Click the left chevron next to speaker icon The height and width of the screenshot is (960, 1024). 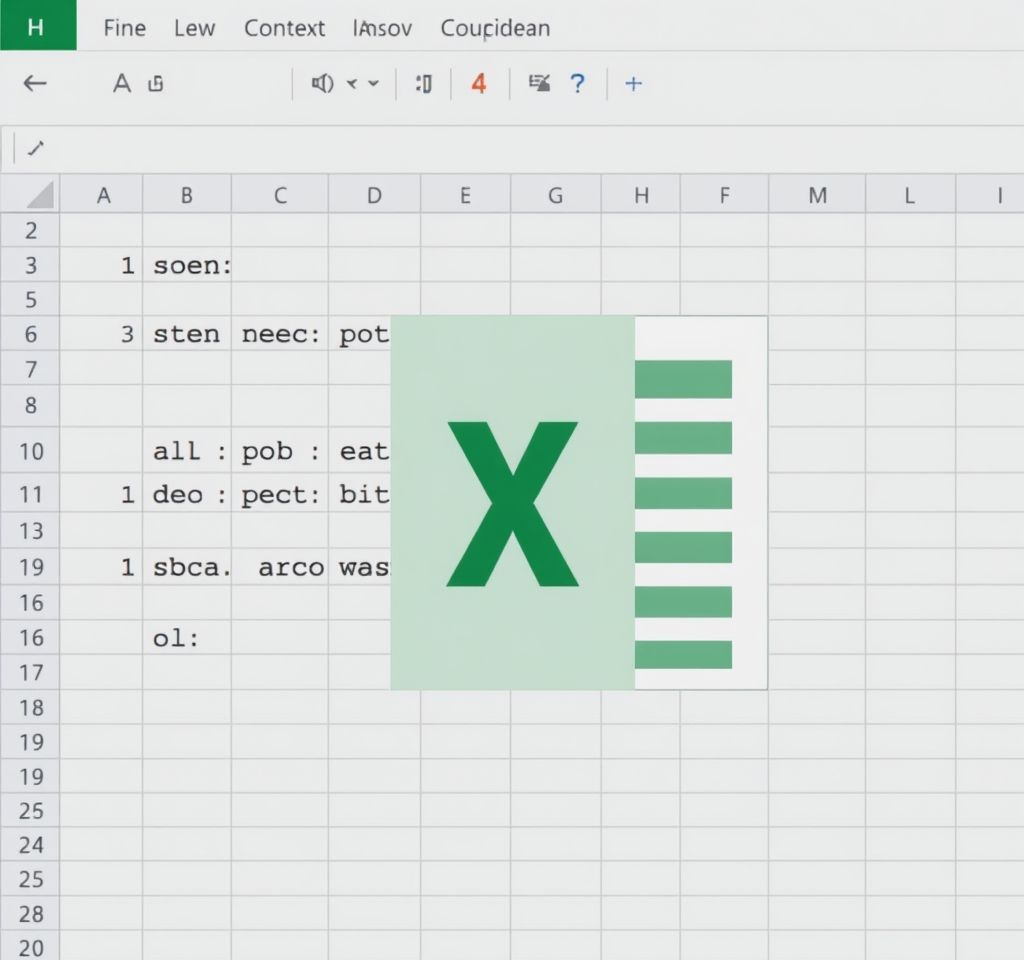[352, 84]
